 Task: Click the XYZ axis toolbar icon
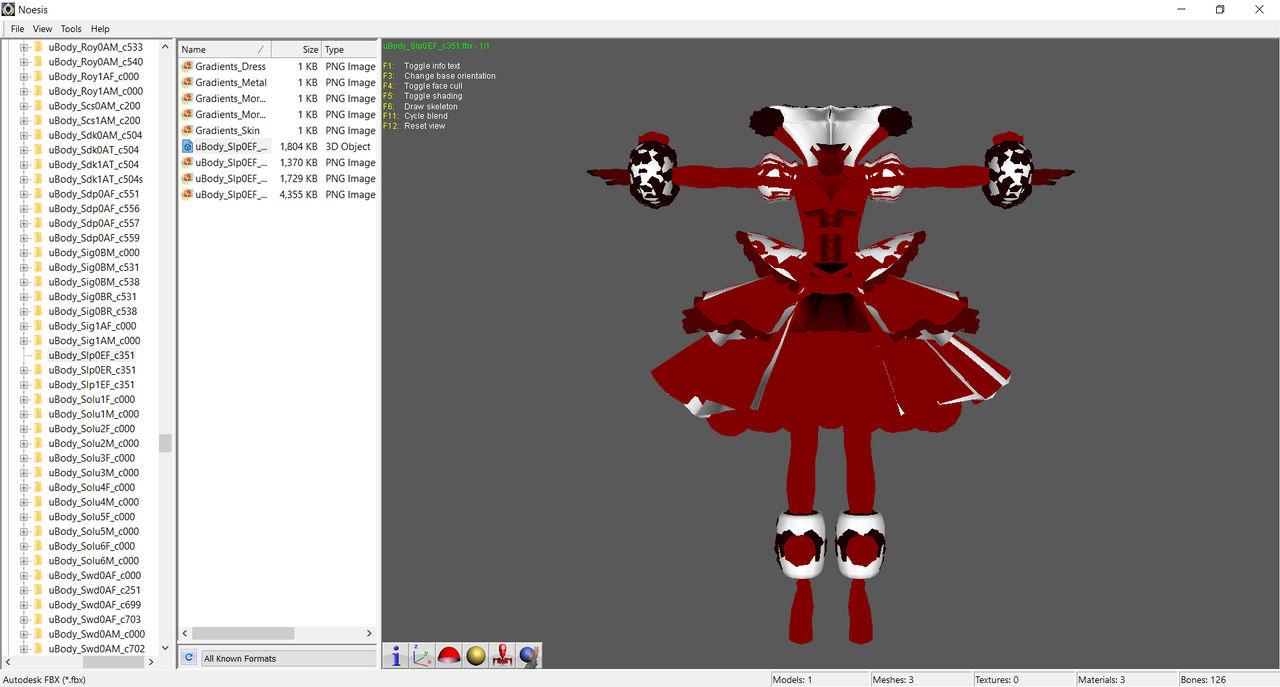coord(422,656)
